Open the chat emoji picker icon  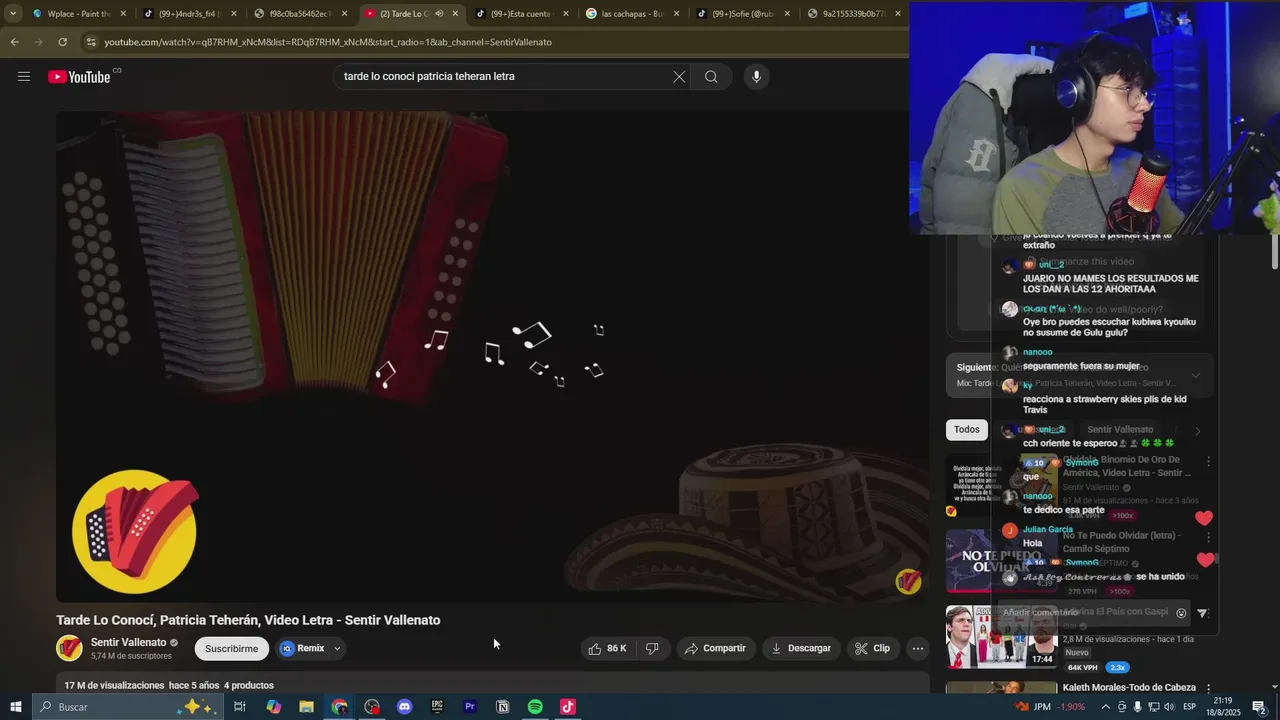1181,613
